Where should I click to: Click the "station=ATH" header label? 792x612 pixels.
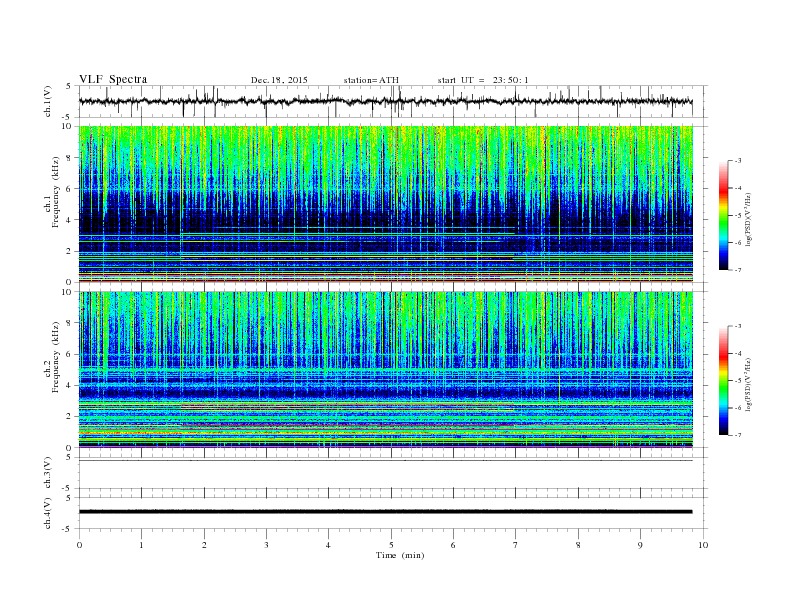(371, 80)
